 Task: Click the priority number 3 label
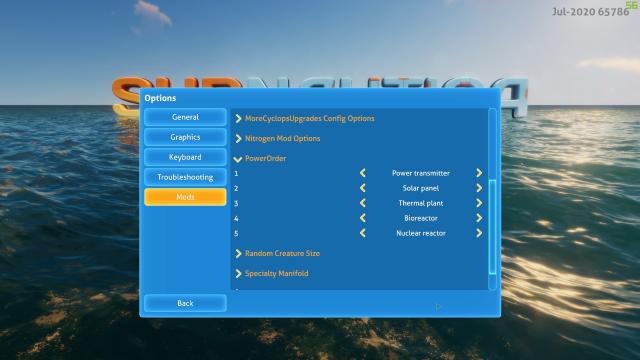(236, 203)
